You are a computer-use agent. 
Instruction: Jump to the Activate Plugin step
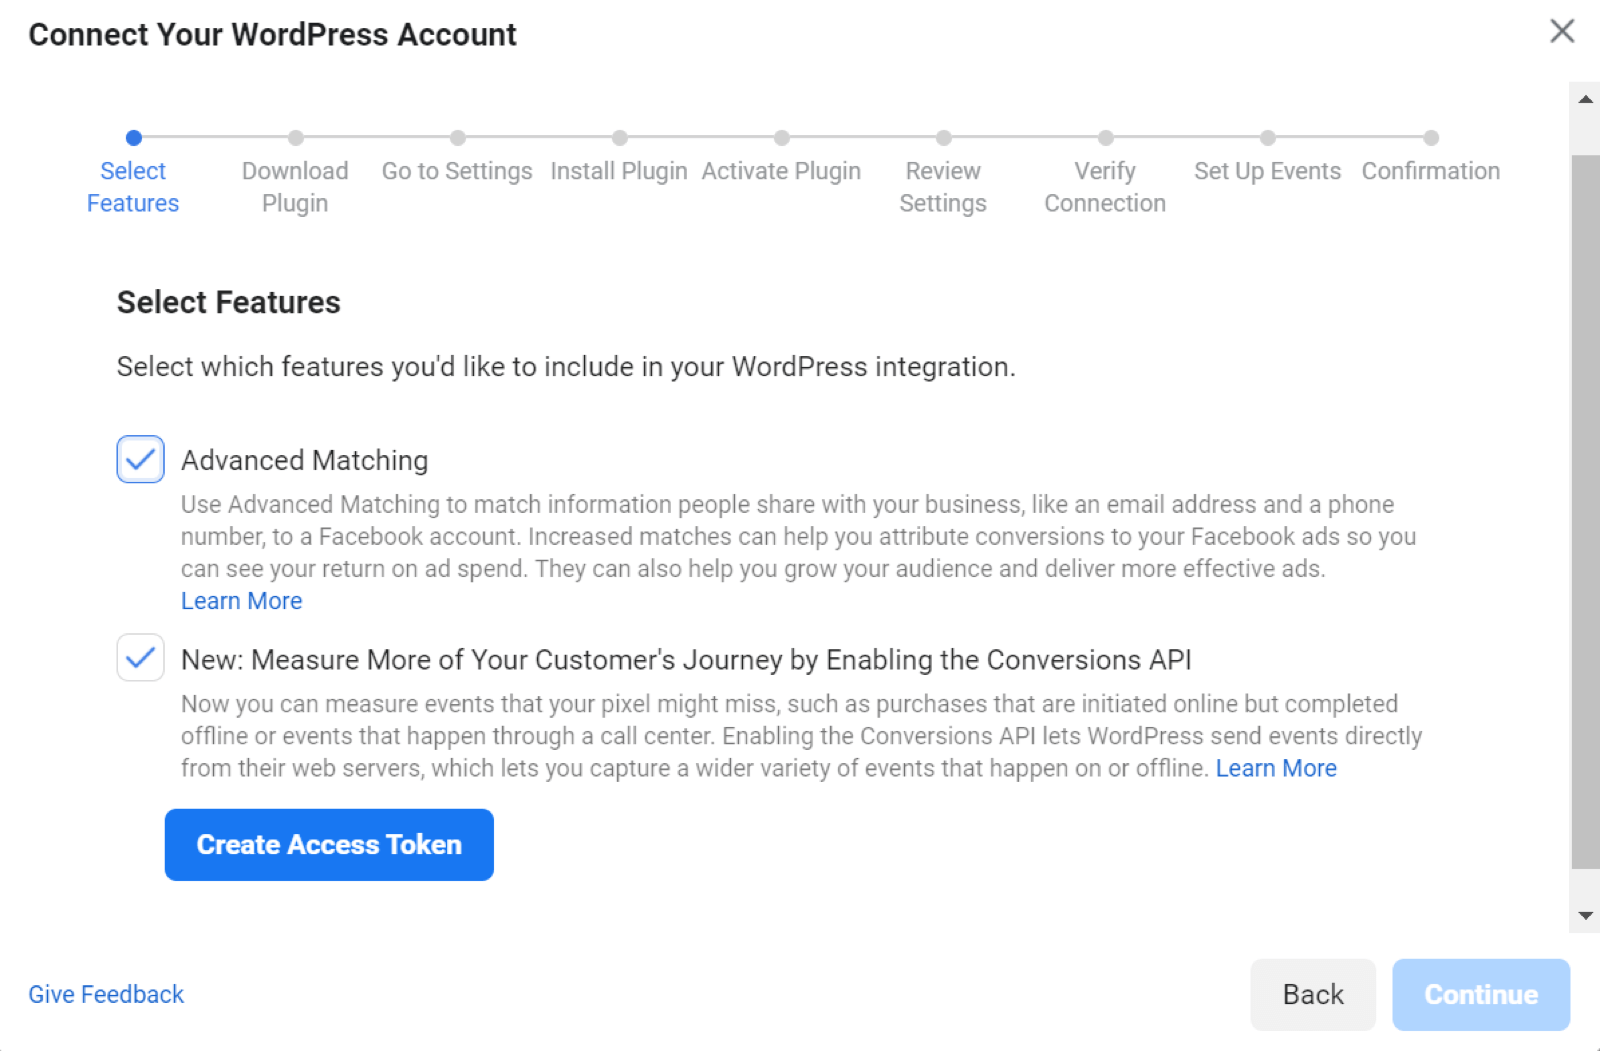[782, 138]
